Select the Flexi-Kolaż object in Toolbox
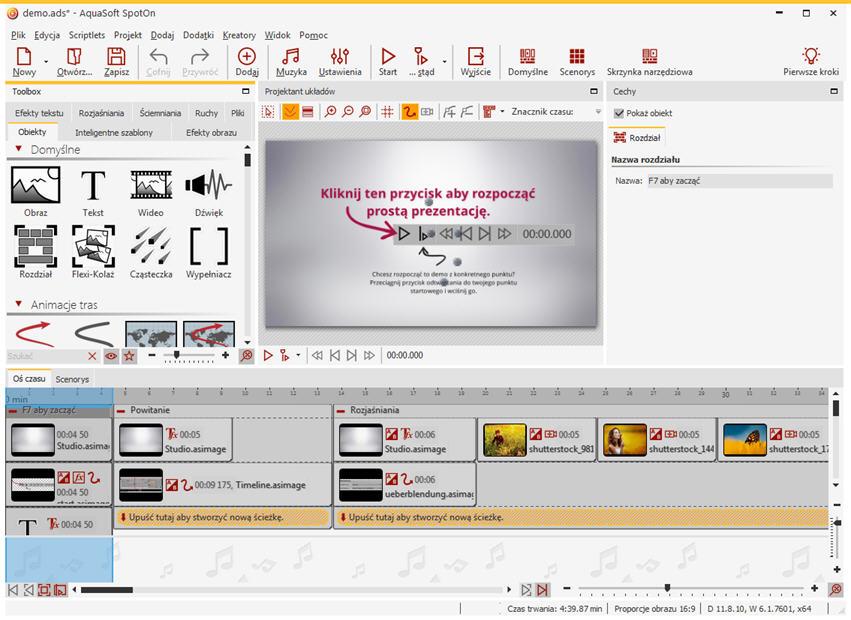The width and height of the screenshot is (851, 620). coord(93,252)
